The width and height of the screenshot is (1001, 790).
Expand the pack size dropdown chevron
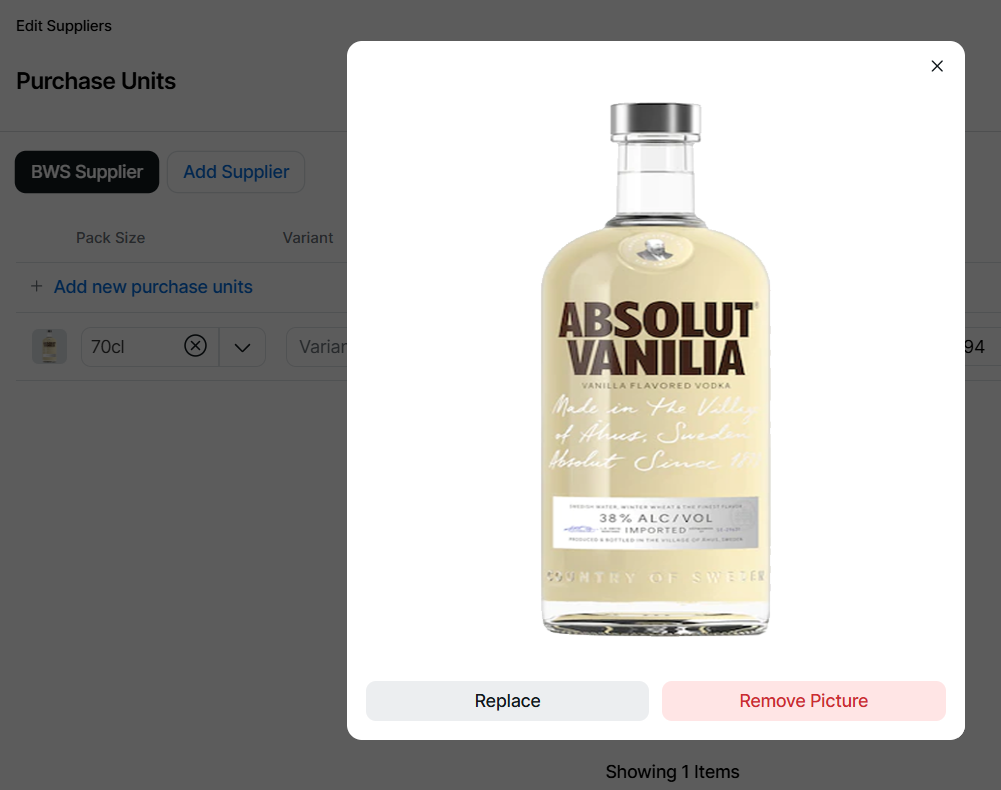pos(242,347)
